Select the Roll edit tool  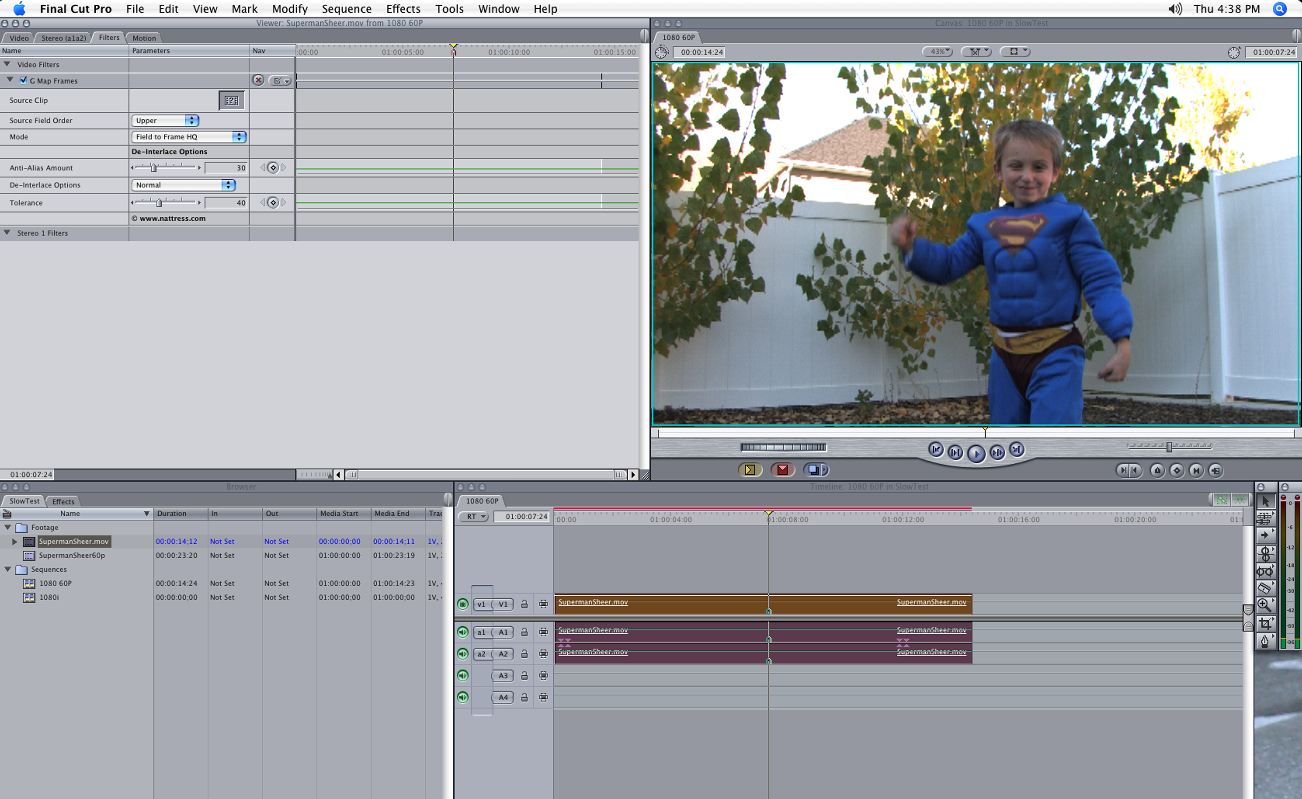(1265, 552)
